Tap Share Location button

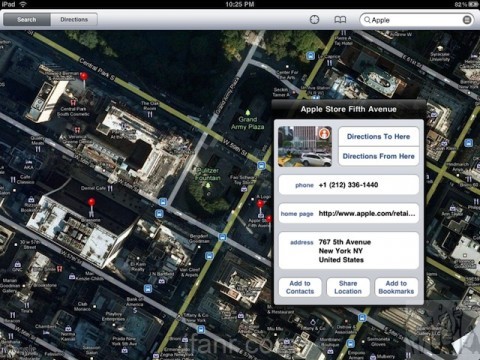348,287
